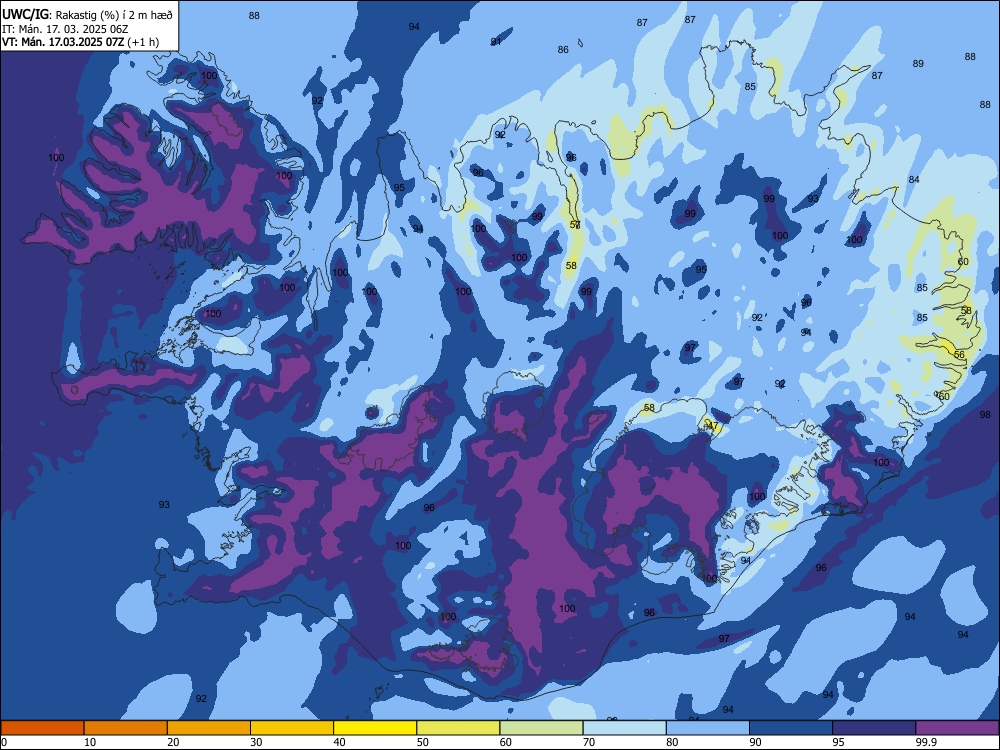Click the valid time line 'VT: Mán. 17.03.2025 07Z (+1 h)'
The image size is (1000, 750).
(80, 42)
